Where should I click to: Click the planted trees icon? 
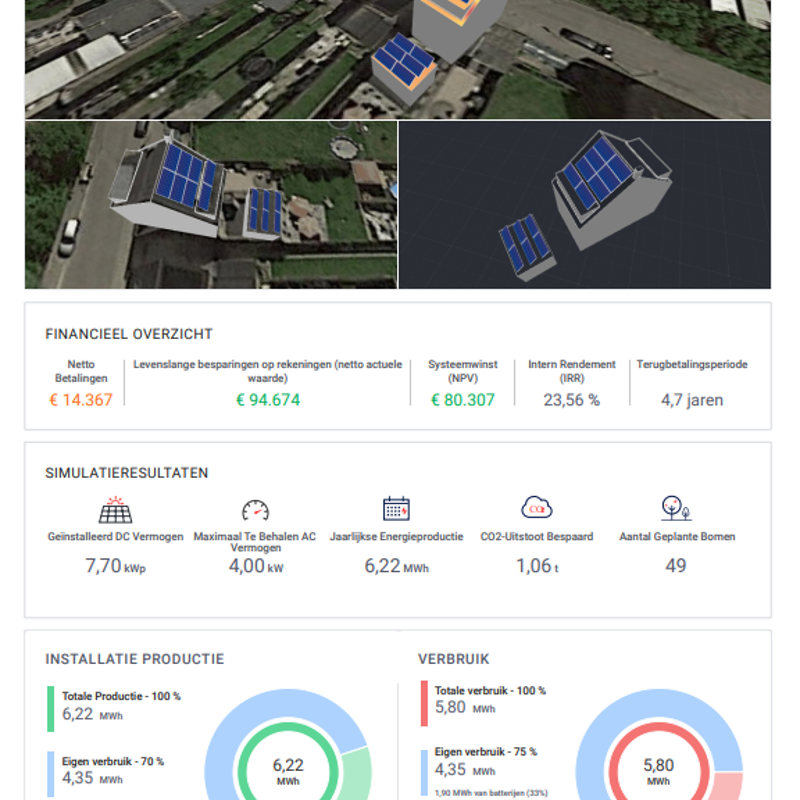(676, 508)
